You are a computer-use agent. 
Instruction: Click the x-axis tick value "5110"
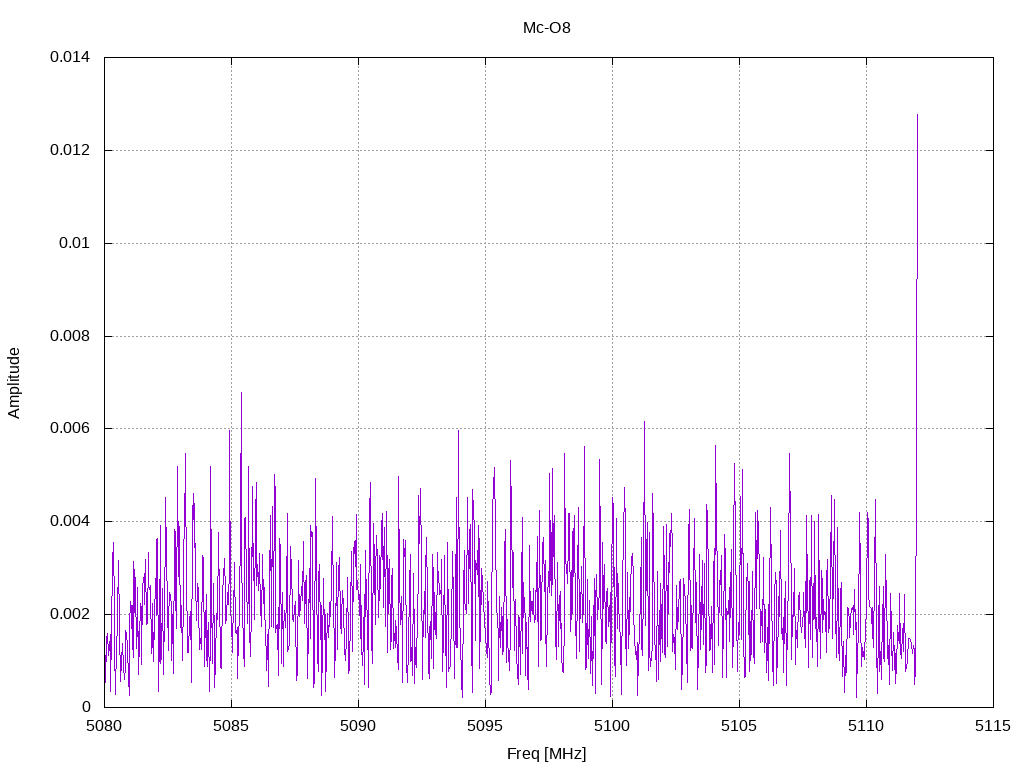tap(866, 726)
